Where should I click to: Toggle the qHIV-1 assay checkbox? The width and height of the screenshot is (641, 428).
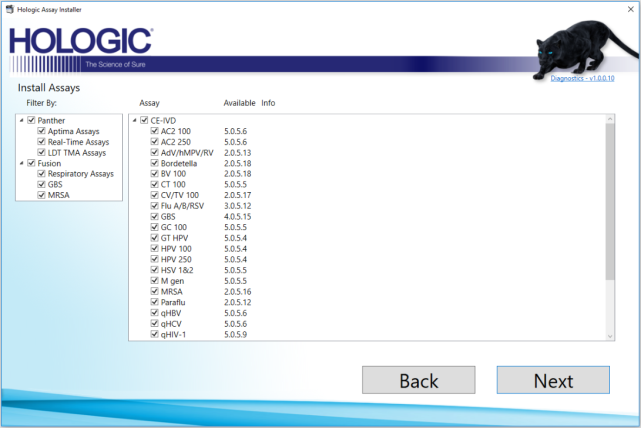point(155,334)
